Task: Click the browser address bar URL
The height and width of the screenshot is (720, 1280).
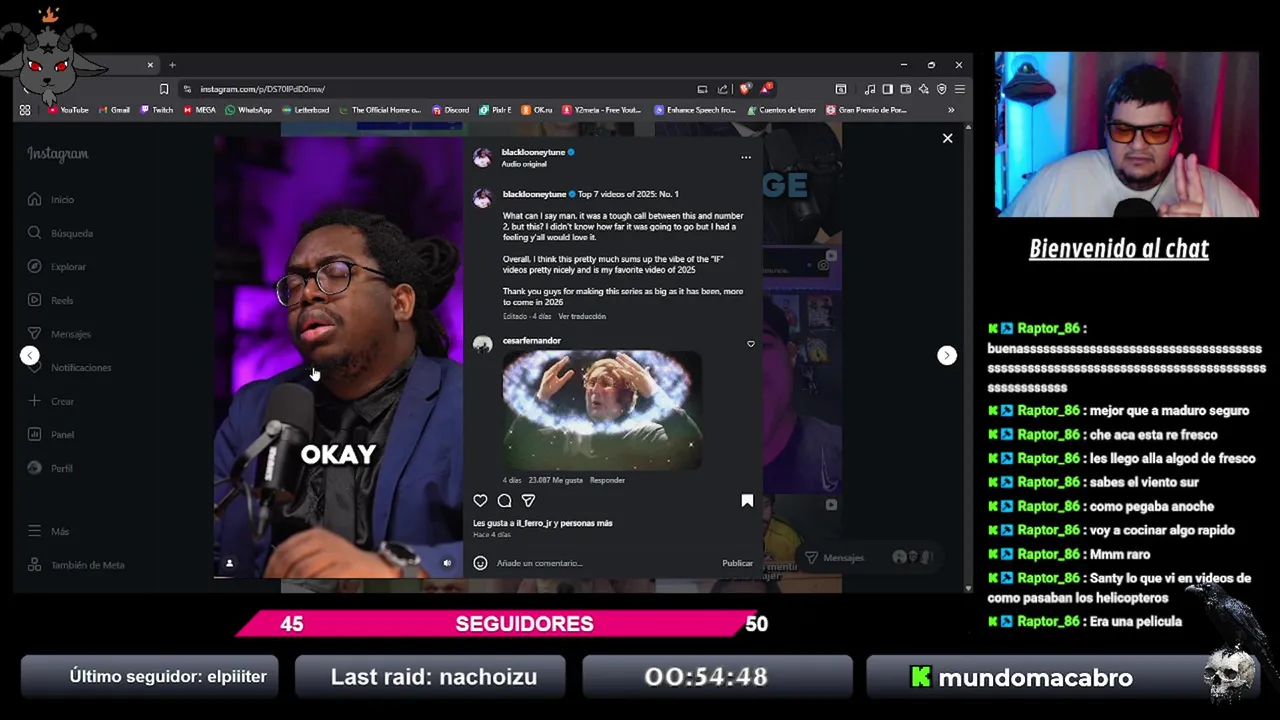Action: coord(262,89)
